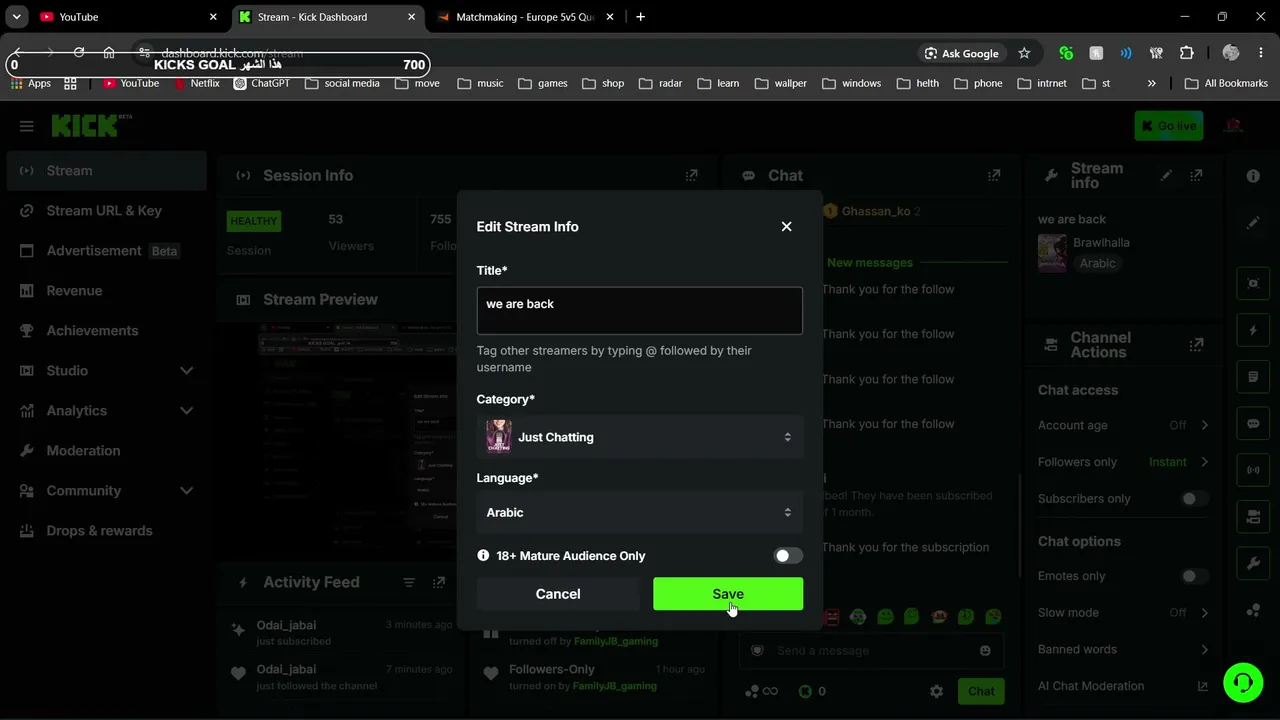Screen dimensions: 1280x720
Task: Open Stream URL & Key page
Action: pyautogui.click(x=106, y=211)
